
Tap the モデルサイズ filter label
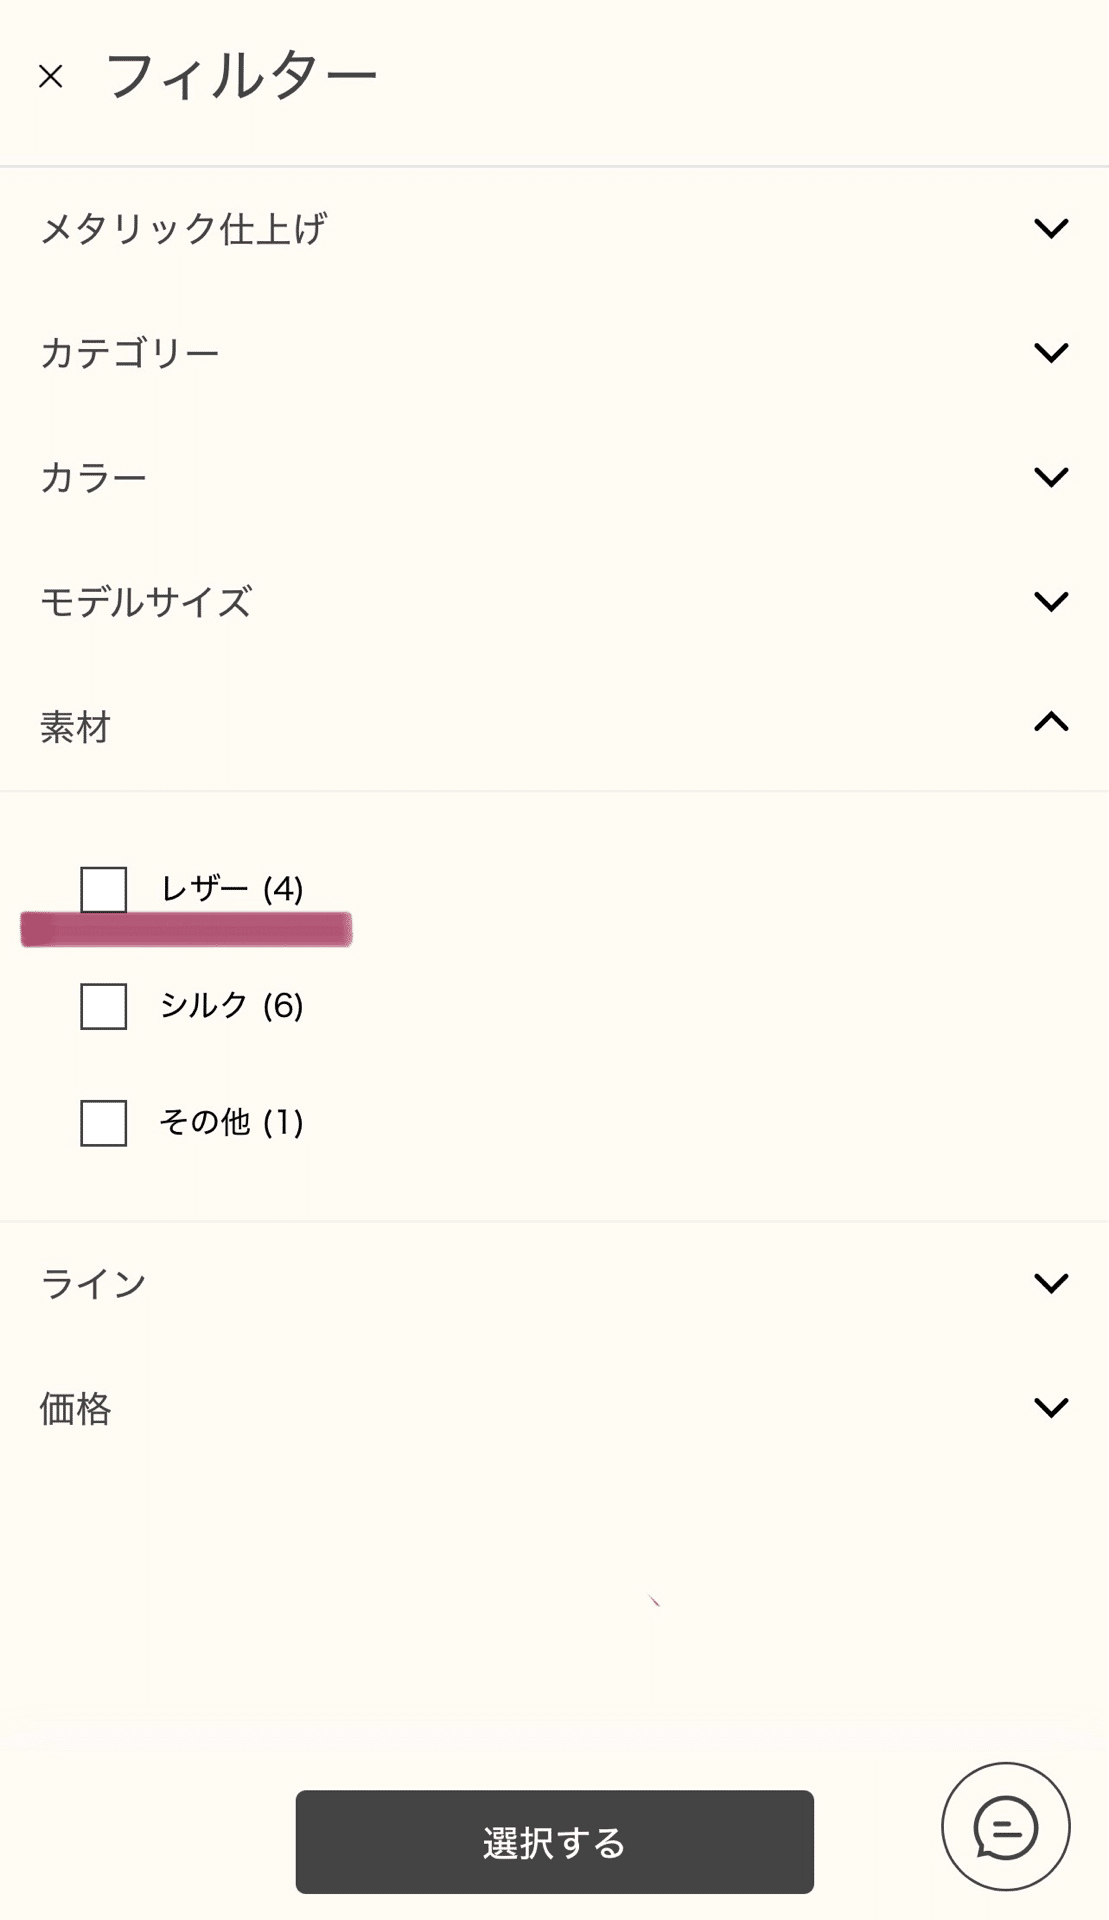(146, 602)
